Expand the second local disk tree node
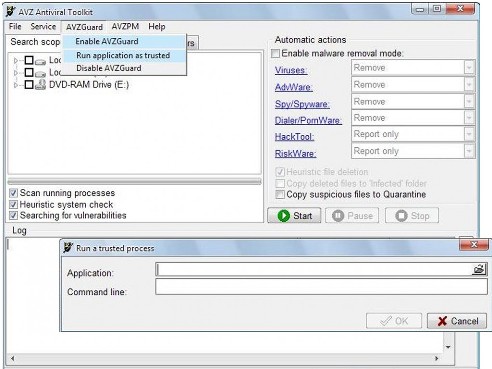 tap(15, 73)
